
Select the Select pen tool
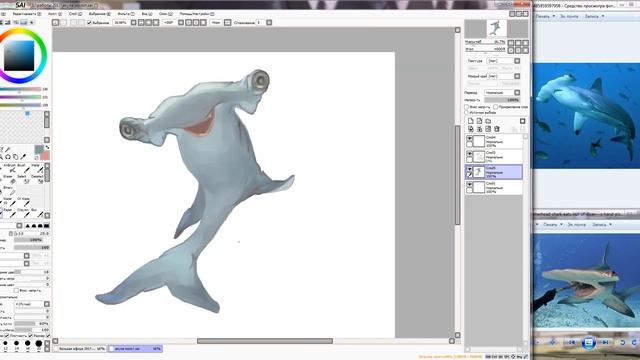tap(23, 179)
